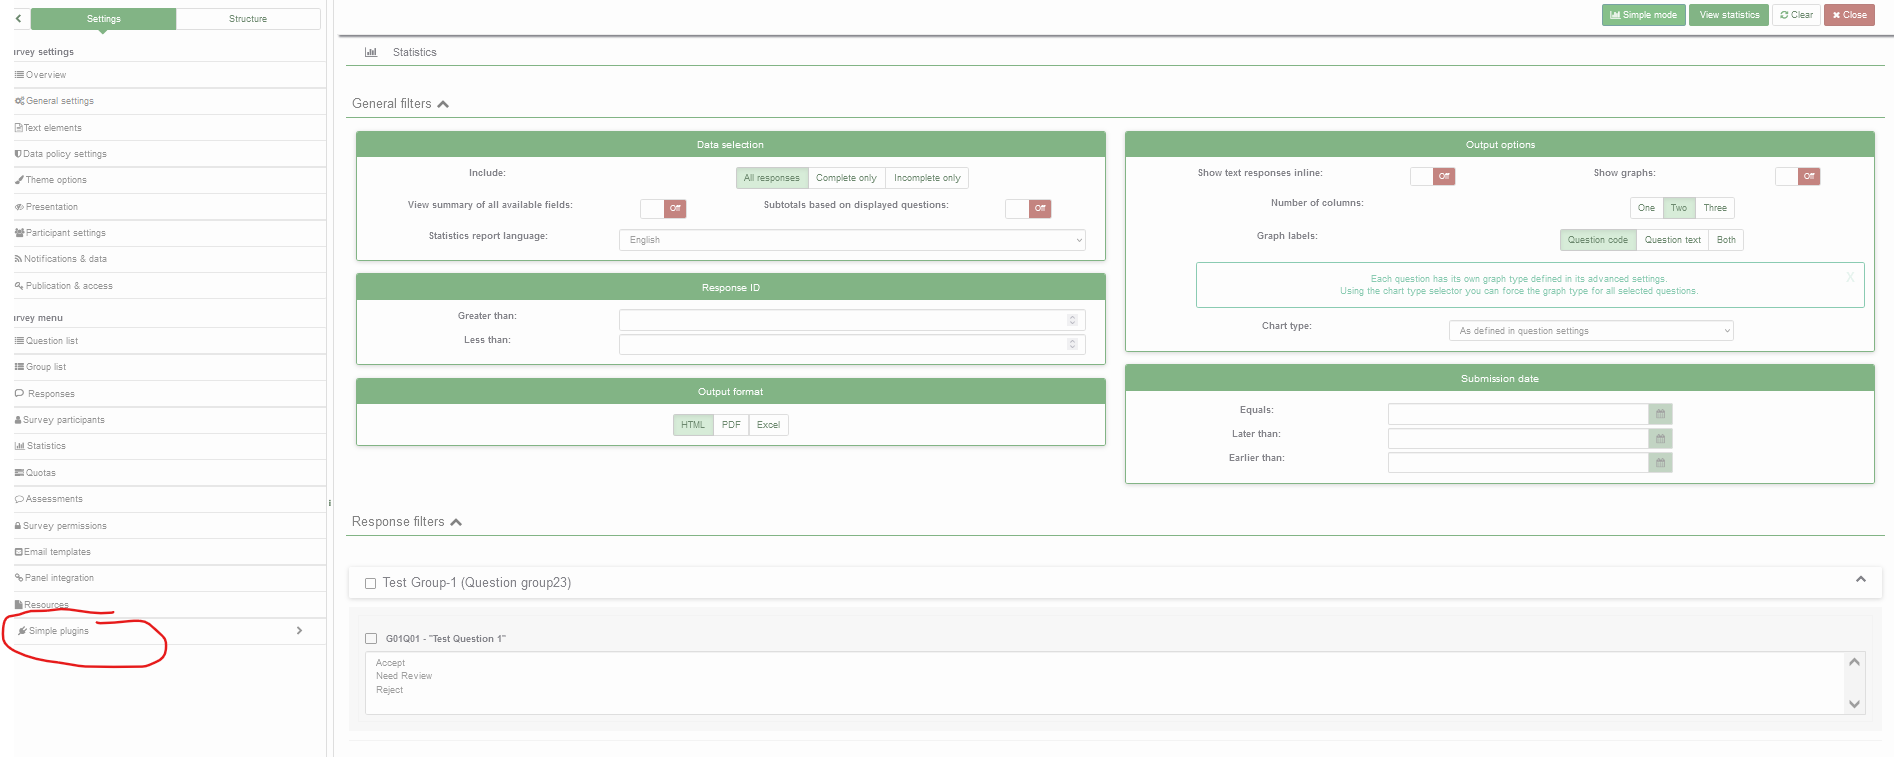1894x757 pixels.
Task: Switch to the Structure tab
Action: click(x=248, y=19)
